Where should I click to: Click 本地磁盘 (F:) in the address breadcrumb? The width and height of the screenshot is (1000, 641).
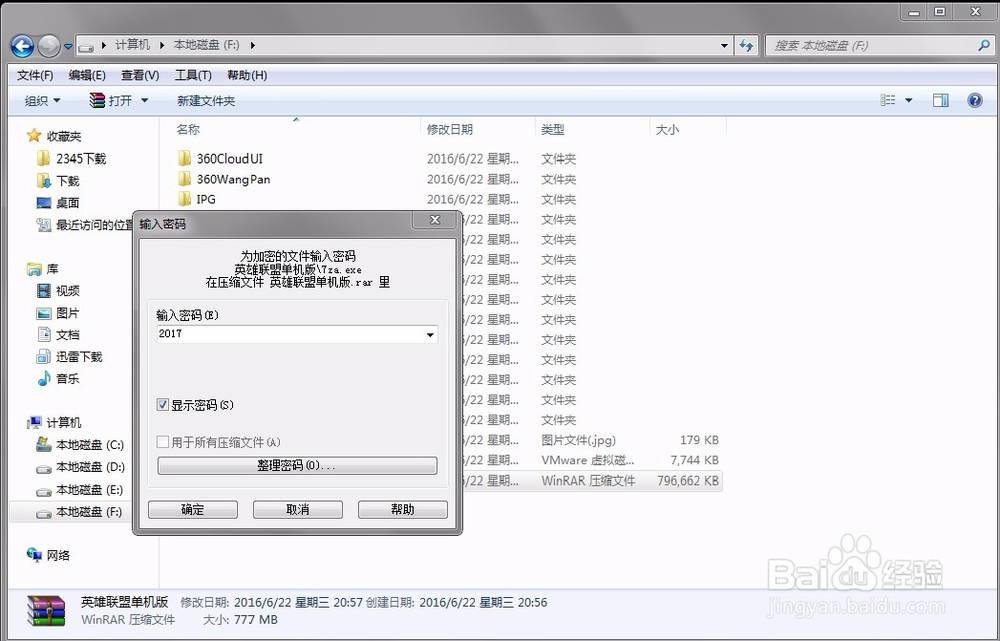pyautogui.click(x=207, y=45)
